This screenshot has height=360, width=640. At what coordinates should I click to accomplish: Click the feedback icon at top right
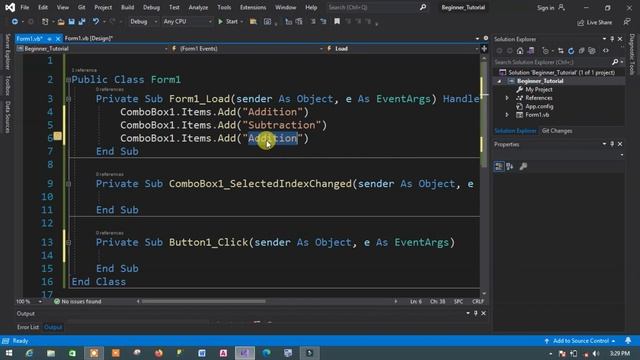point(627,22)
